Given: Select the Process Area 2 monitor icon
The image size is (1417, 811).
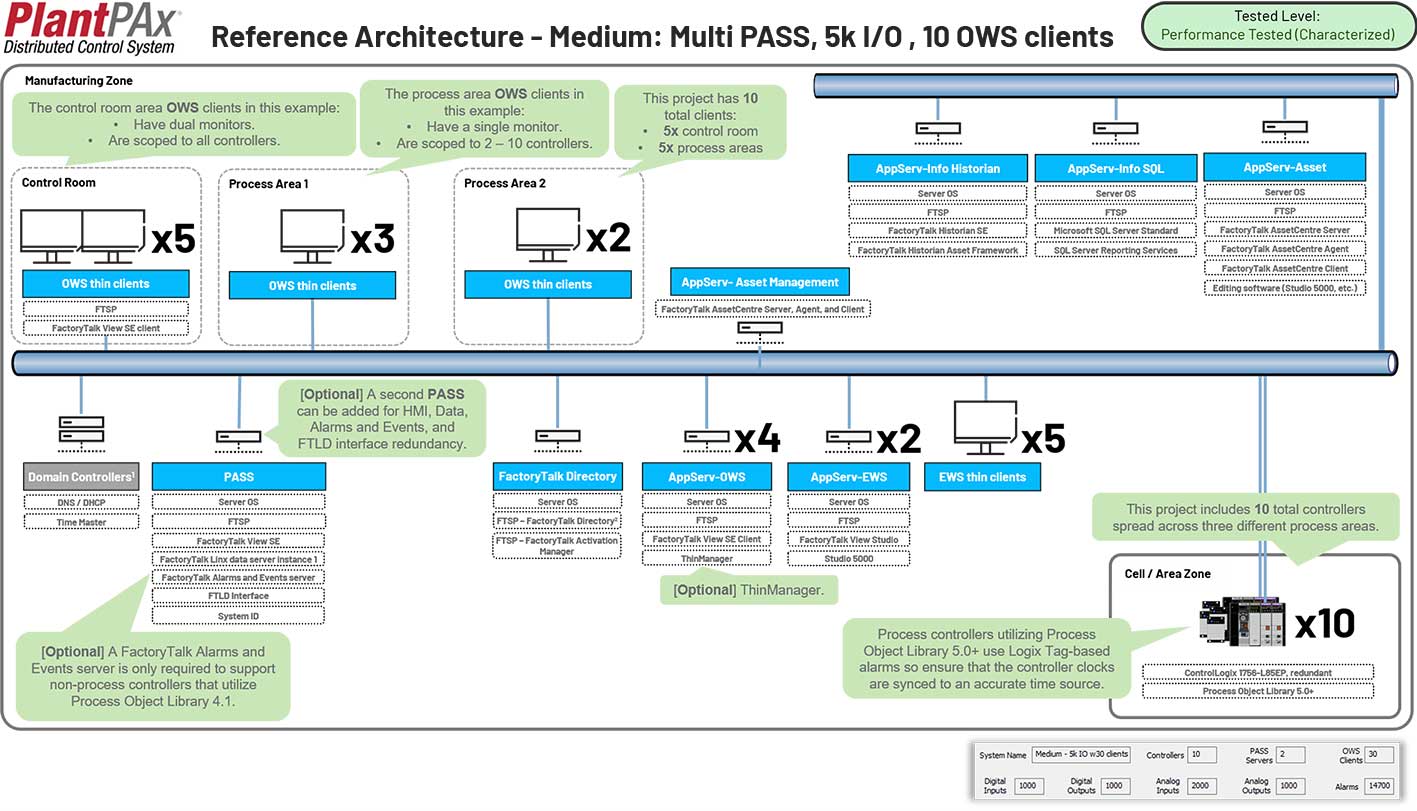Looking at the screenshot, I should coord(548,236).
